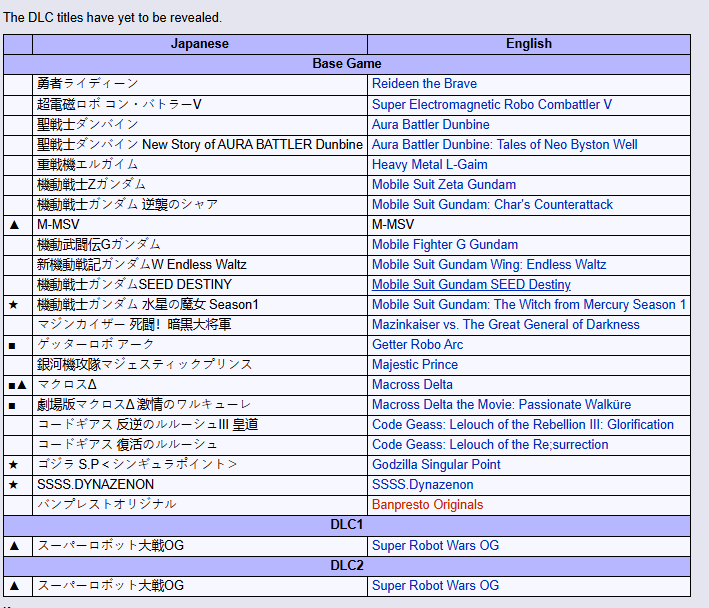
Task: Click the DLC1 section header
Action: pos(347,525)
